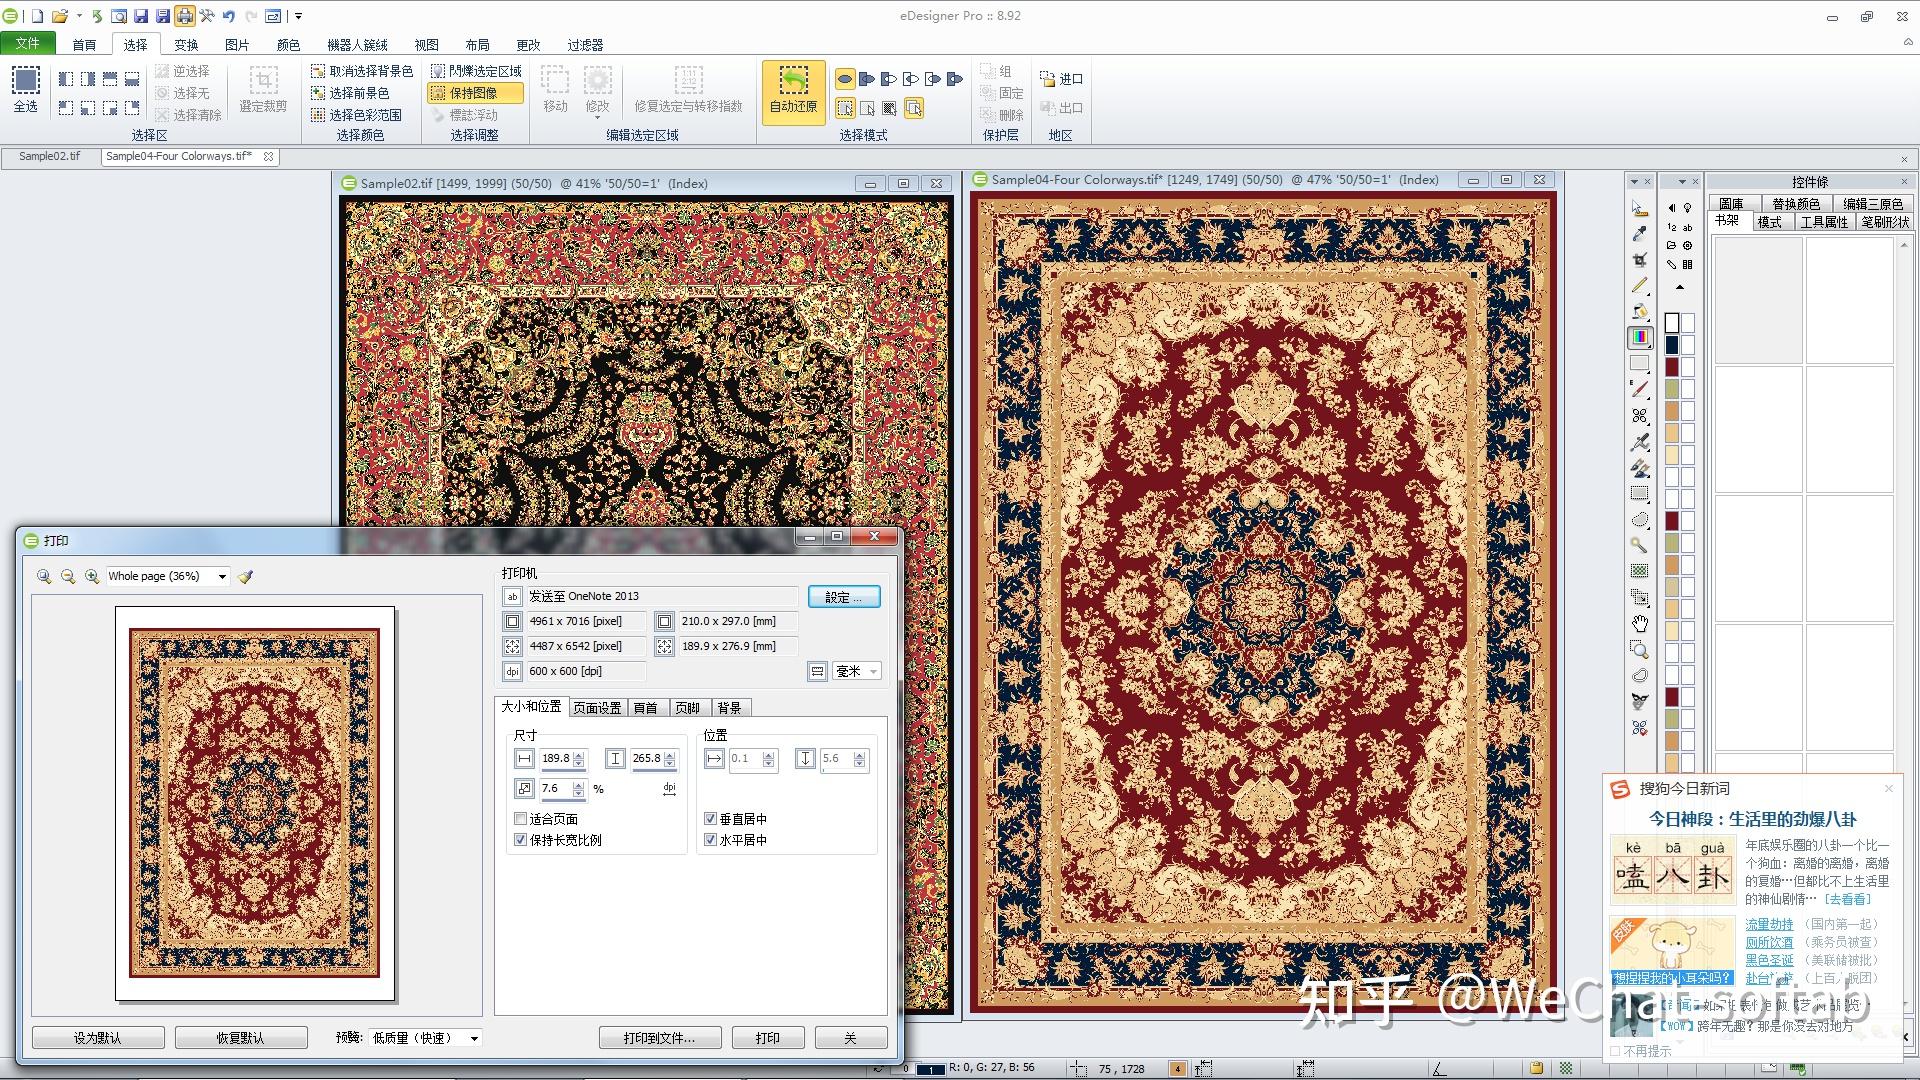Open the 毫米 units dropdown
This screenshot has width=1920, height=1080.
tap(873, 672)
